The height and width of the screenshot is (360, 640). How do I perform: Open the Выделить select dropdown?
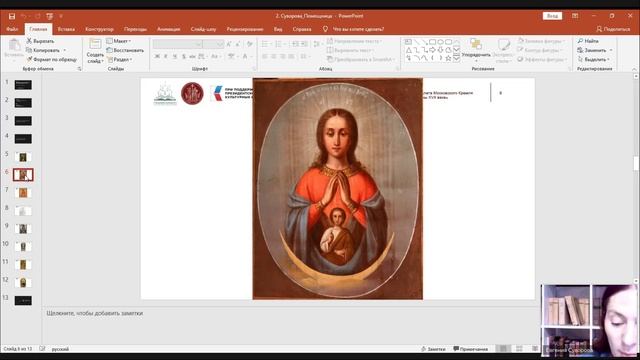pos(594,60)
